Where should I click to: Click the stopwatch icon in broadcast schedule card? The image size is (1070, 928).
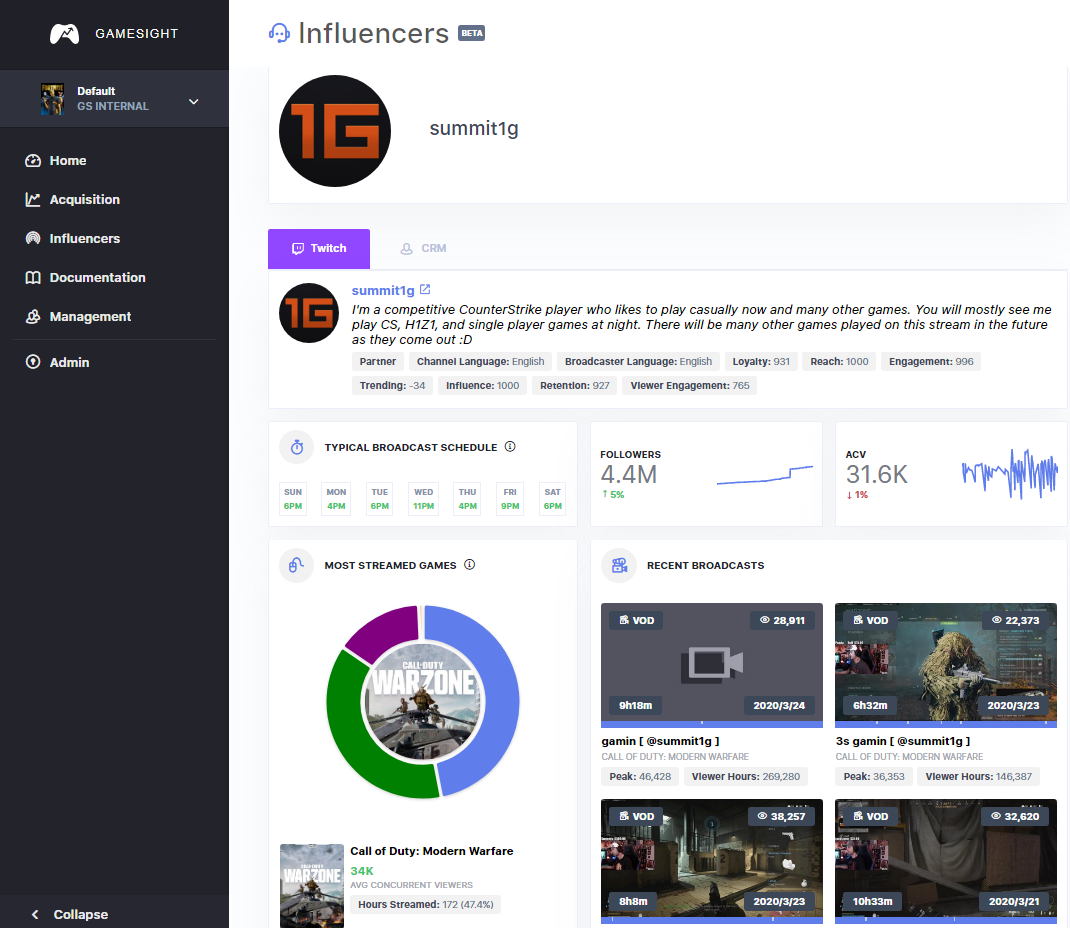[297, 447]
